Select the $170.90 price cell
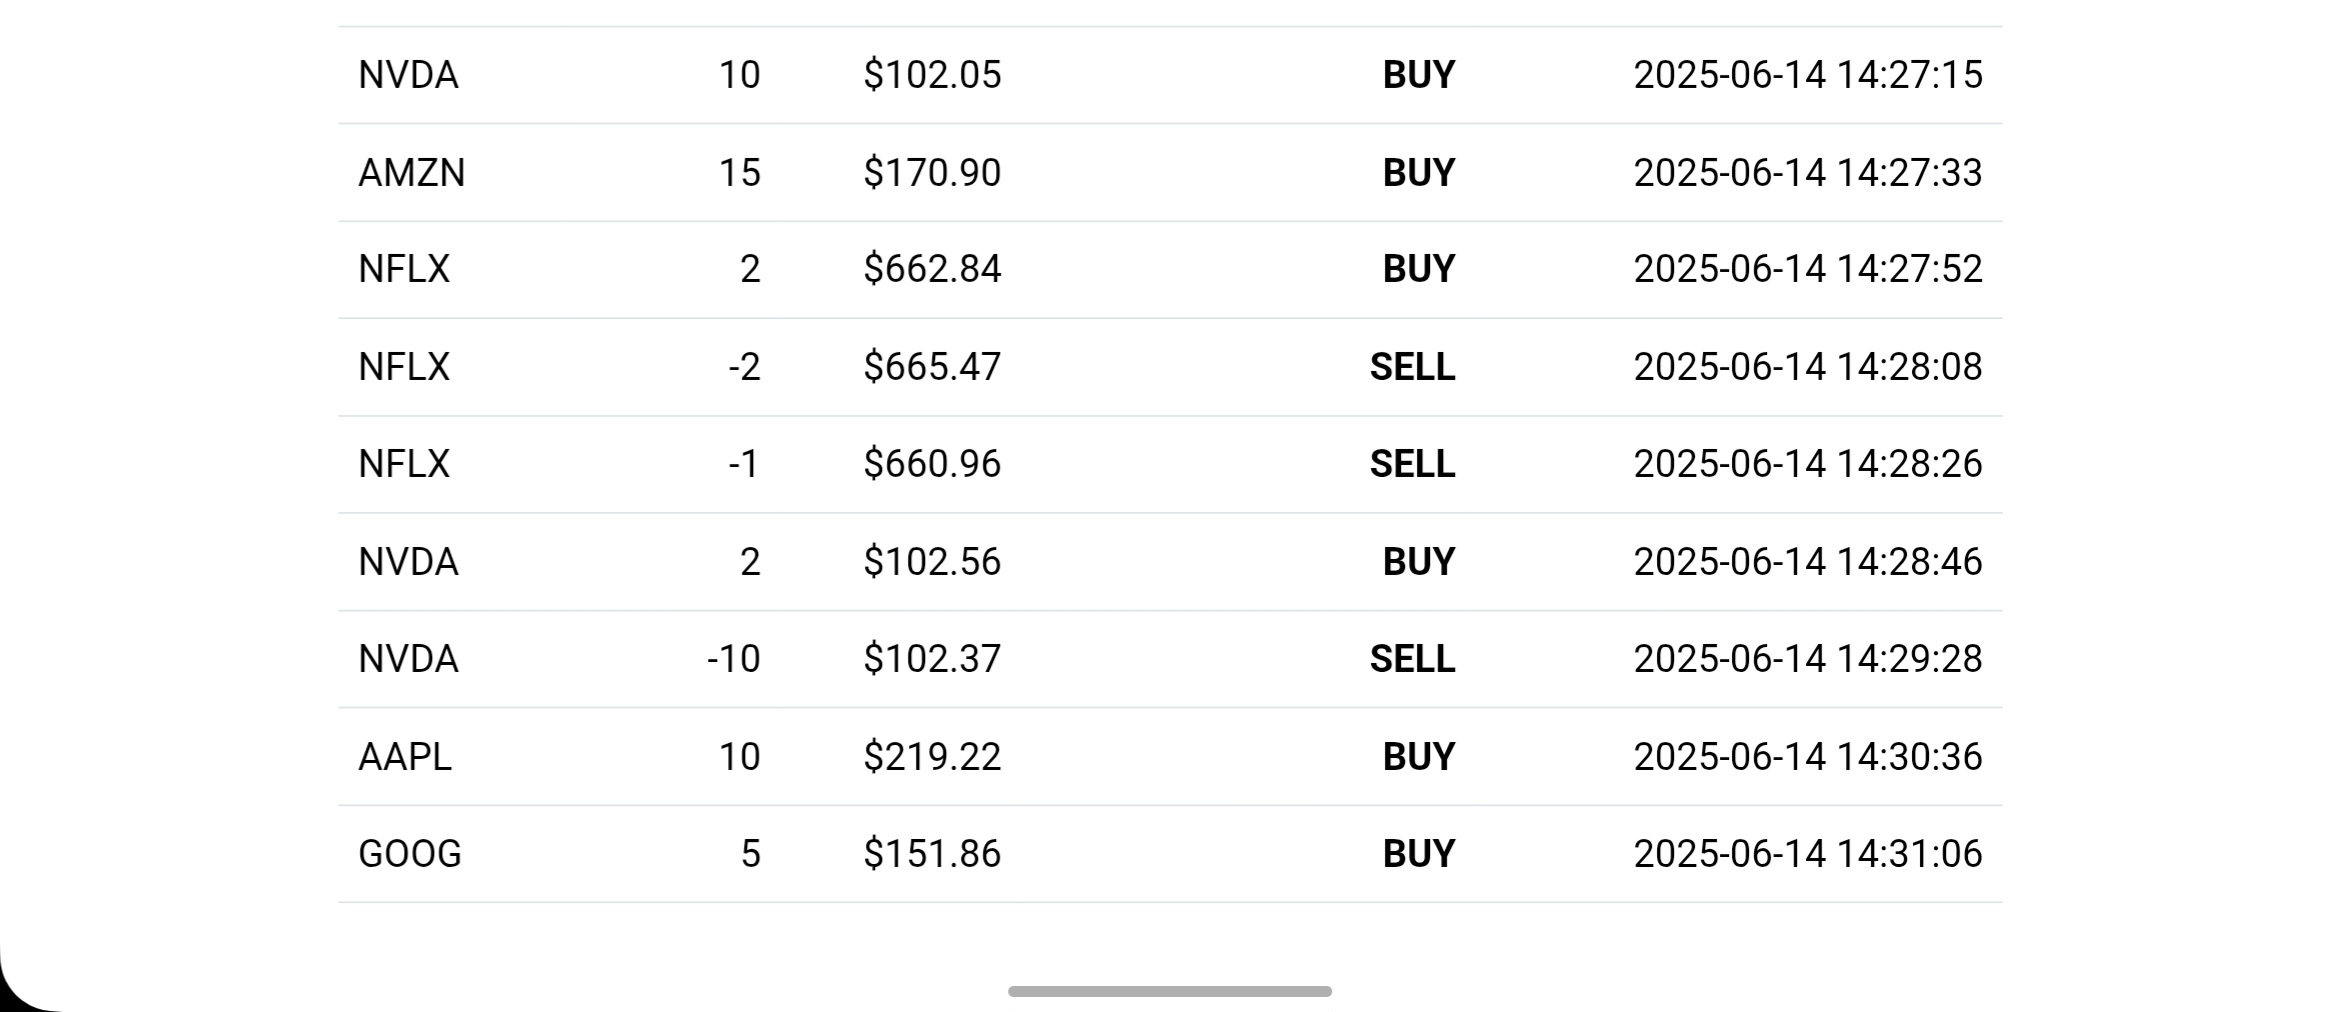2342x1012 pixels. [932, 173]
